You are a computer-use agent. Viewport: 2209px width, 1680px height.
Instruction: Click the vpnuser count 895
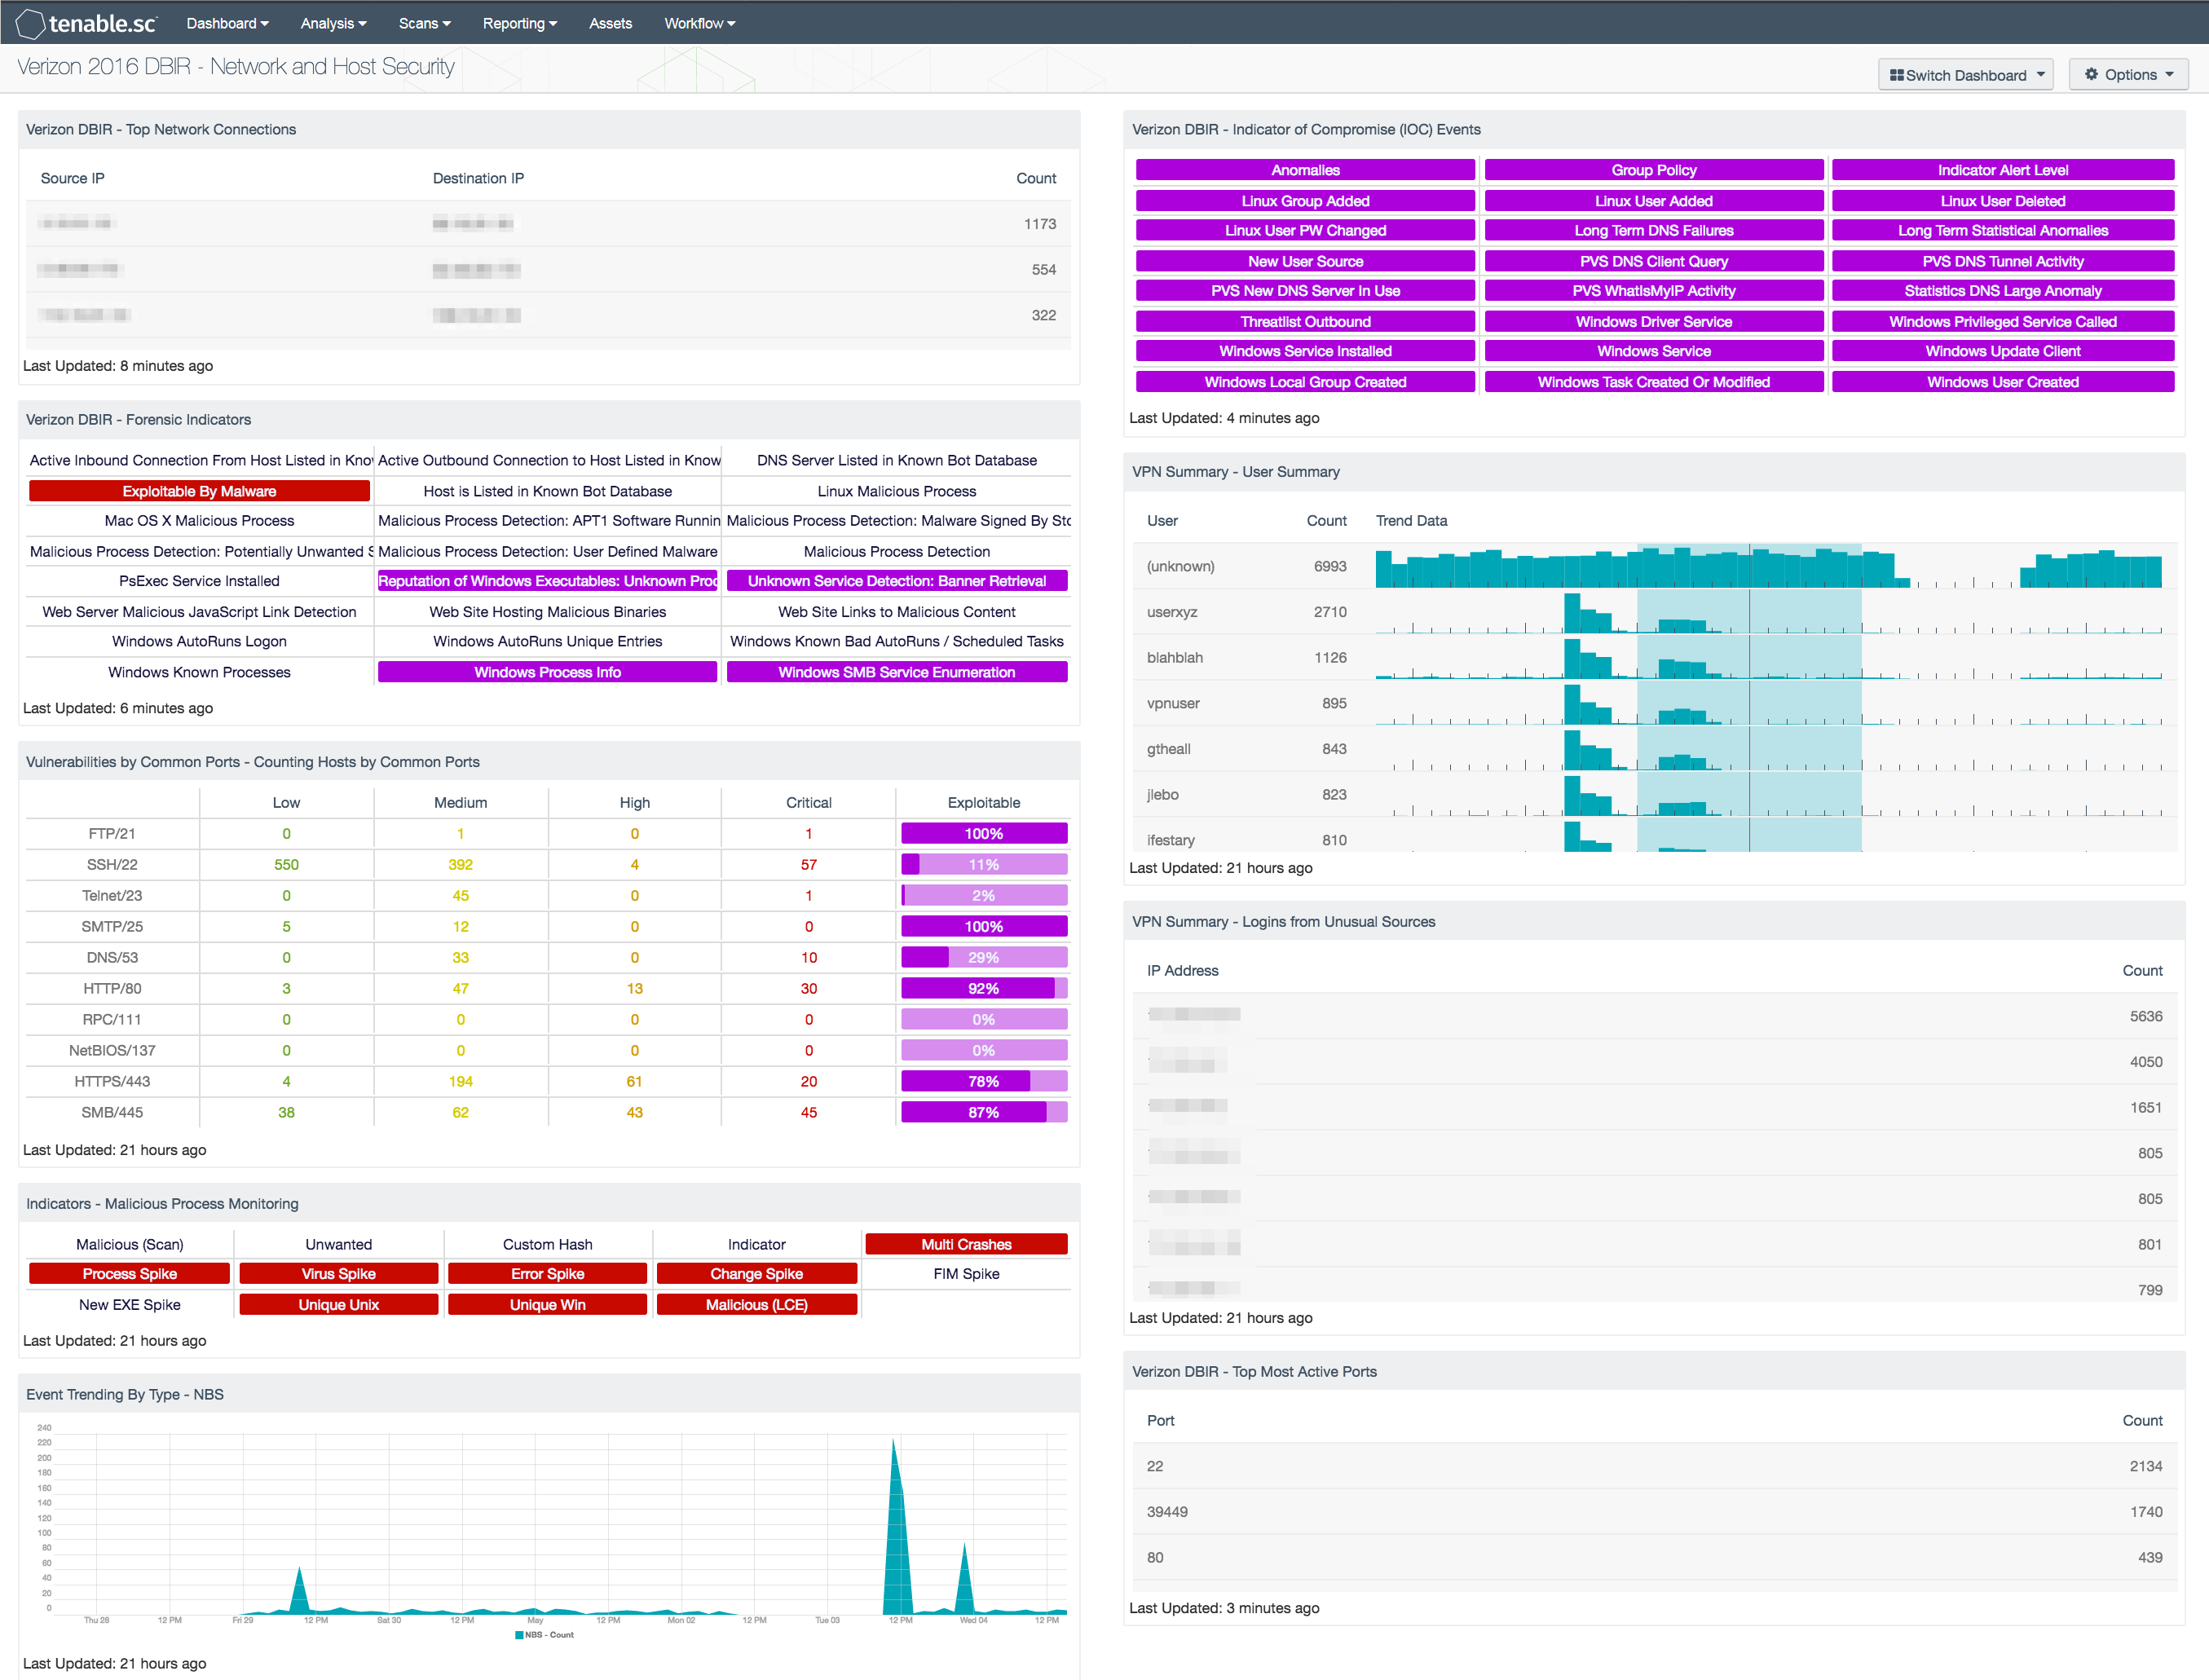1334,703
